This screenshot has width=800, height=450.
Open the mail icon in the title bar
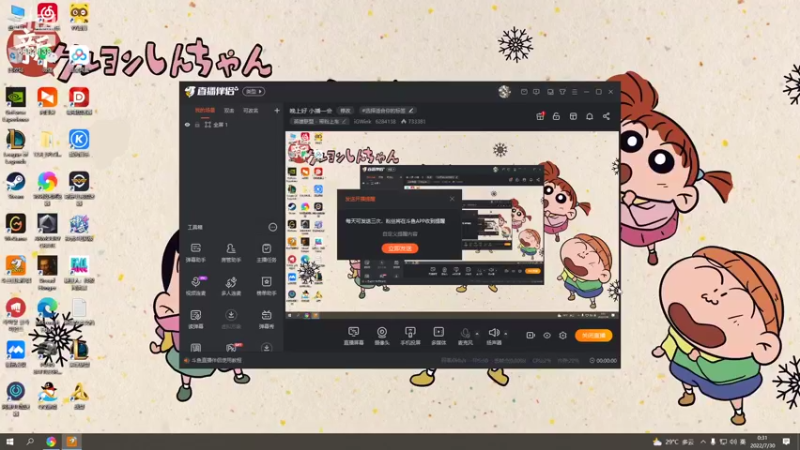point(524,92)
